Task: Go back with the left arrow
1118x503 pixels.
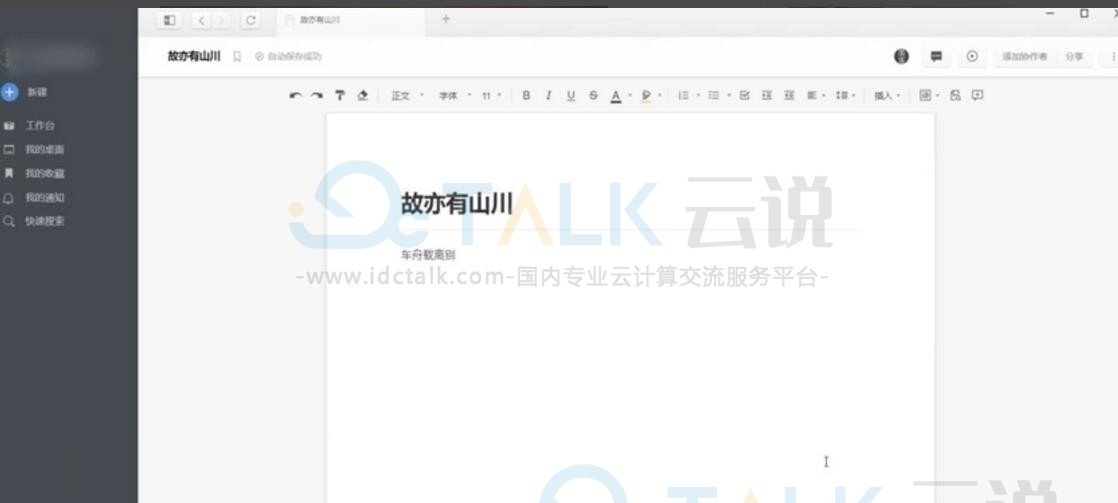Action: coord(202,21)
